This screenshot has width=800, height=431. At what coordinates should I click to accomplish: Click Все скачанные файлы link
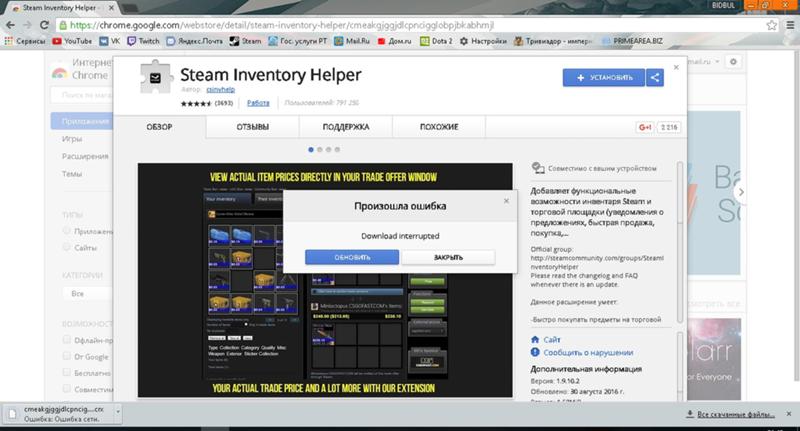736,414
